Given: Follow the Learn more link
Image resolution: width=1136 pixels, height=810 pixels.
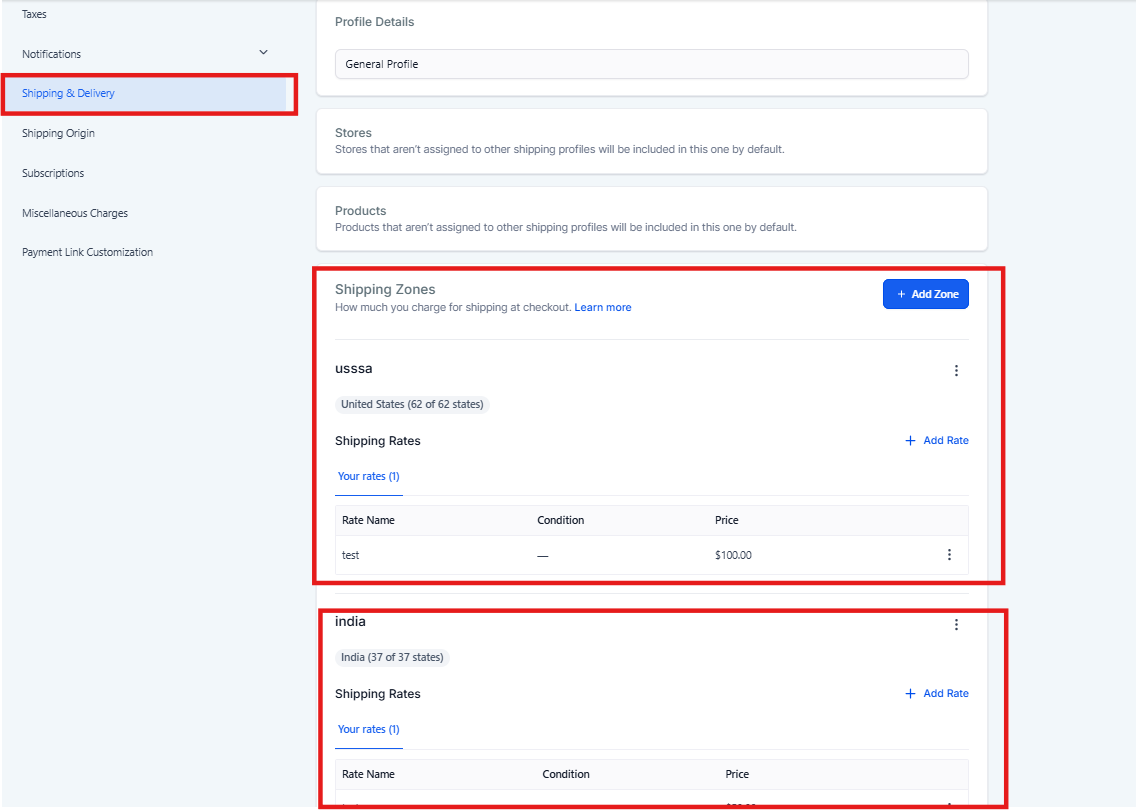Looking at the screenshot, I should point(602,307).
